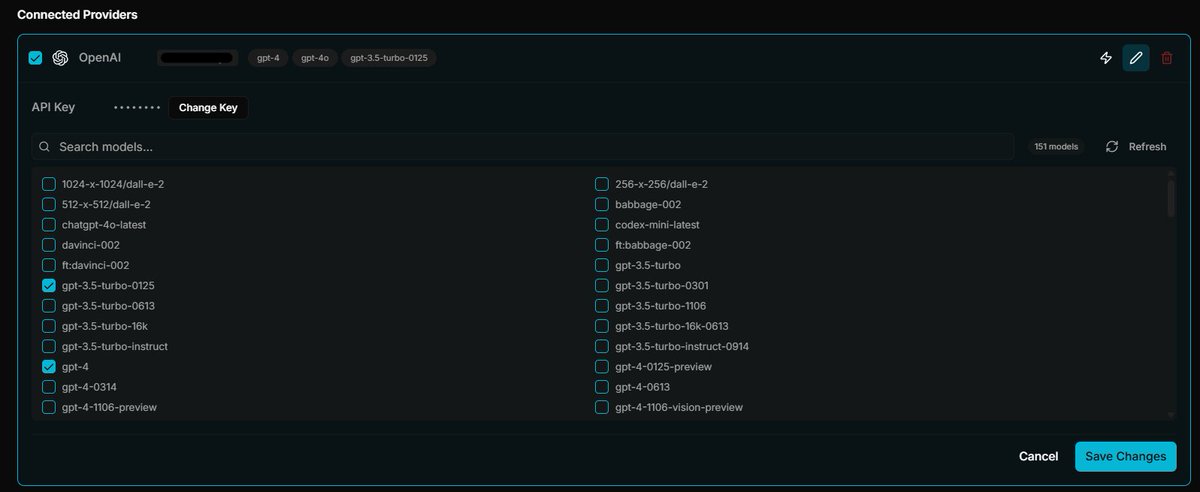The image size is (1200, 492).
Task: Check the gpt-3.5-turbo-16k-0613 model checkbox
Action: coord(602,326)
